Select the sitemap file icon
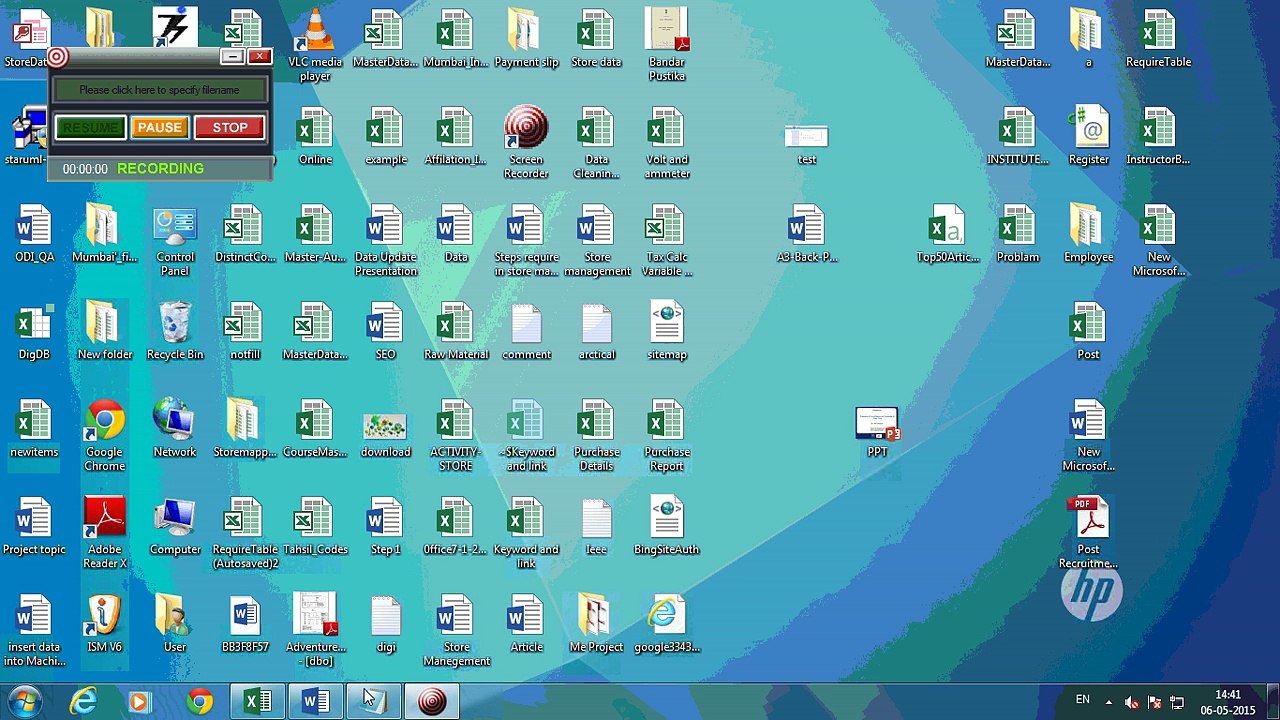1280x720 pixels. 667,332
